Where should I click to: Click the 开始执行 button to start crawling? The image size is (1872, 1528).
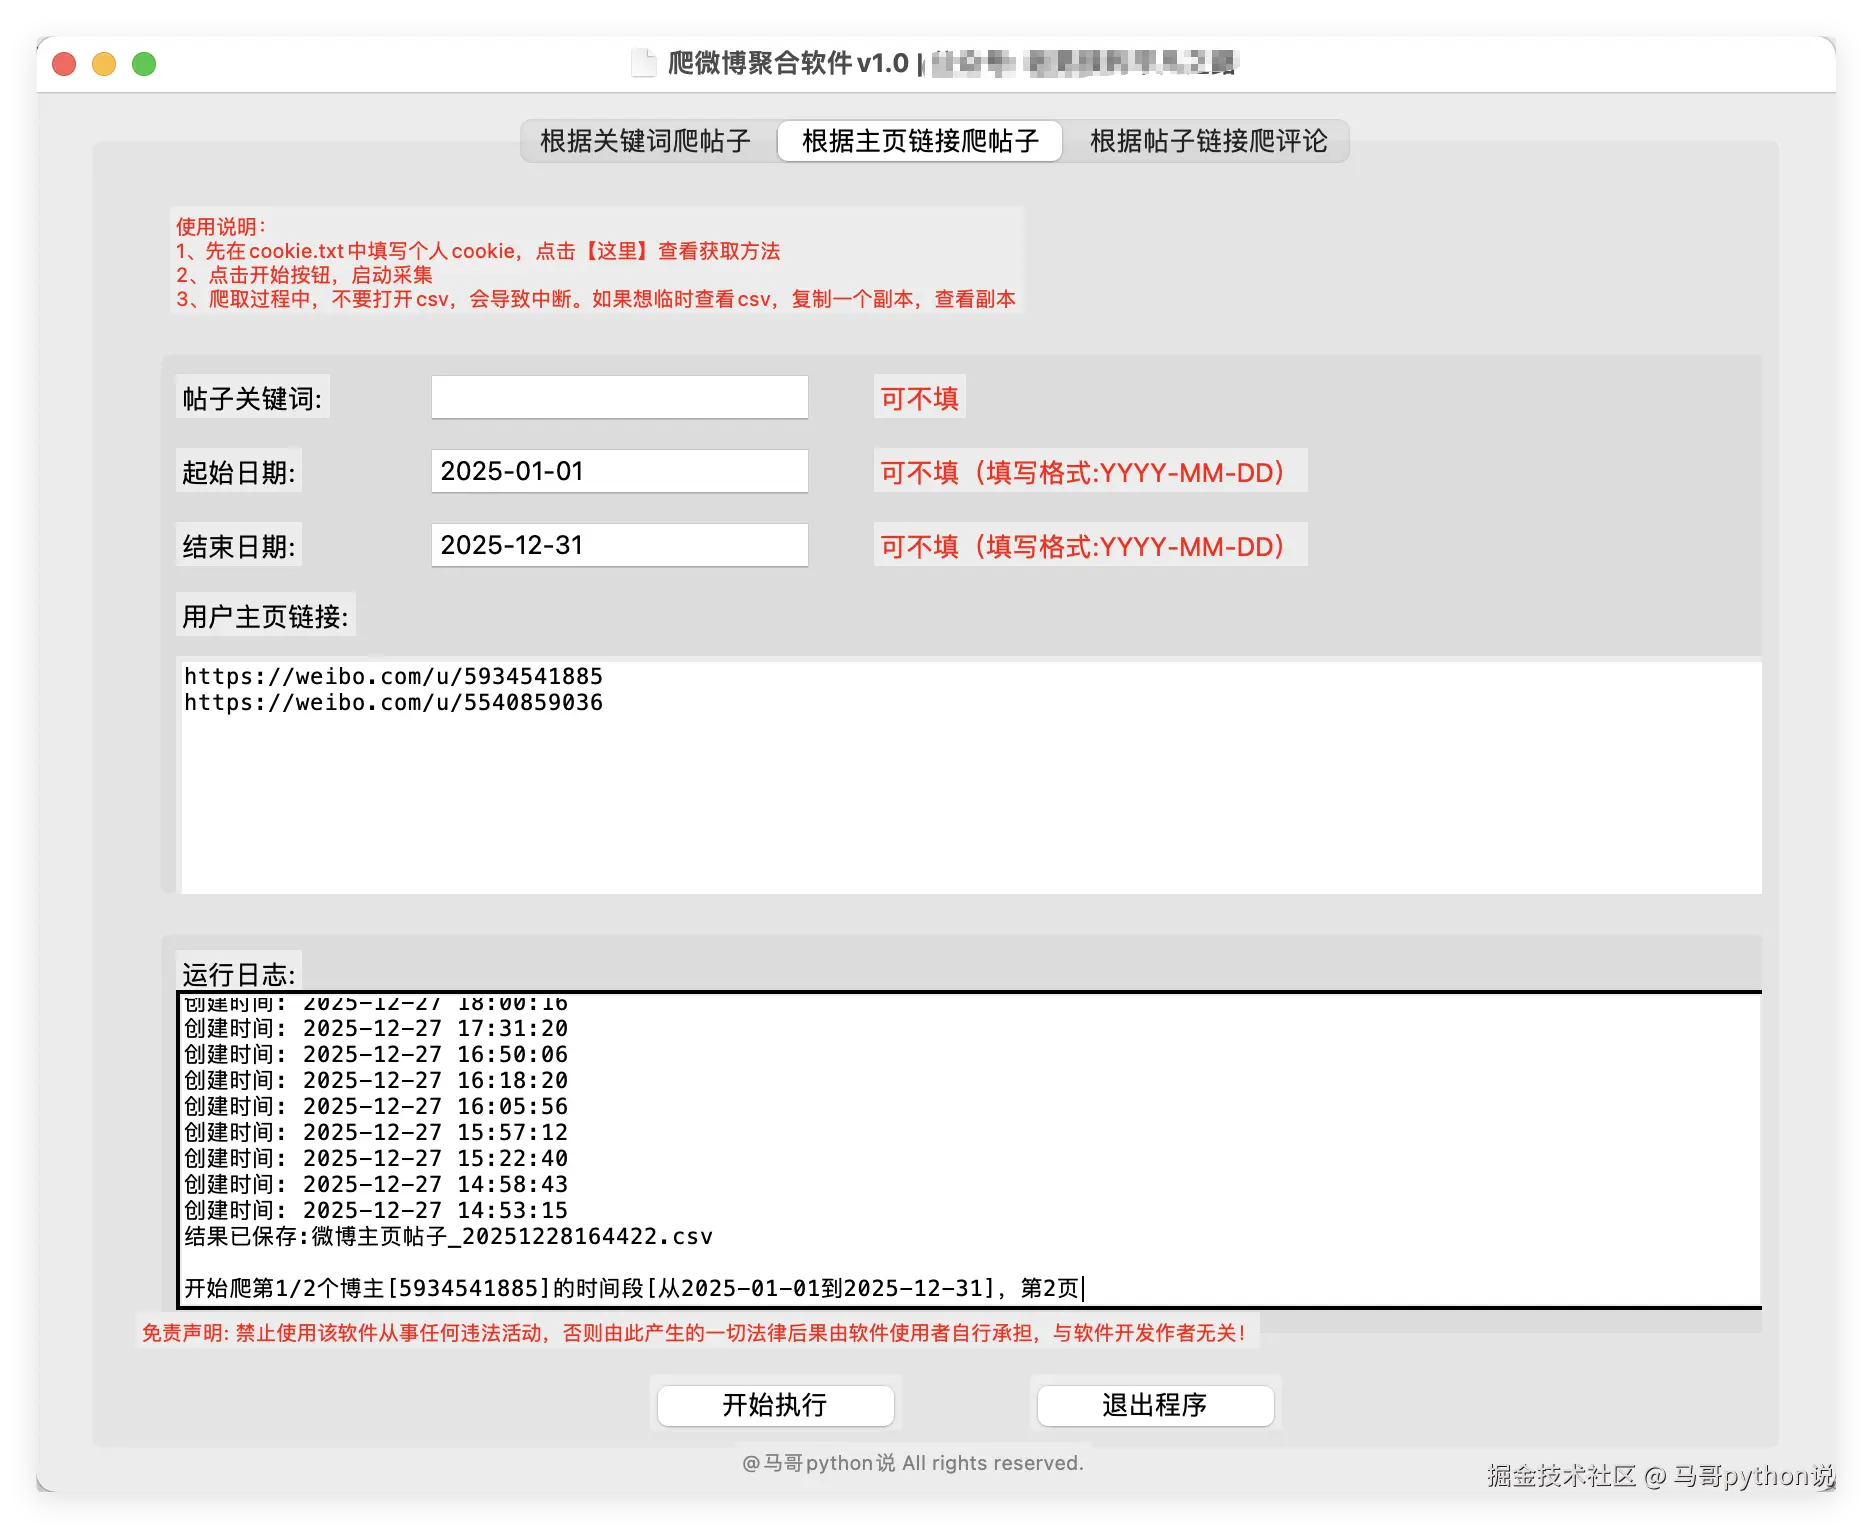tap(776, 1404)
